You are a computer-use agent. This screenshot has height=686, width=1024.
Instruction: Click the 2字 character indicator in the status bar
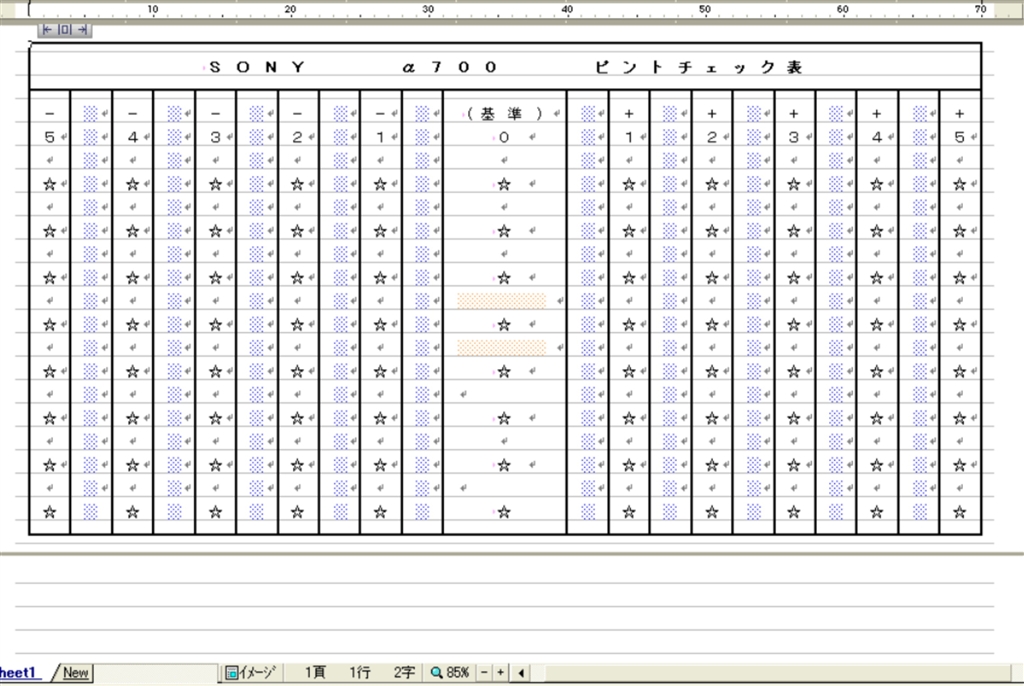tap(404, 672)
